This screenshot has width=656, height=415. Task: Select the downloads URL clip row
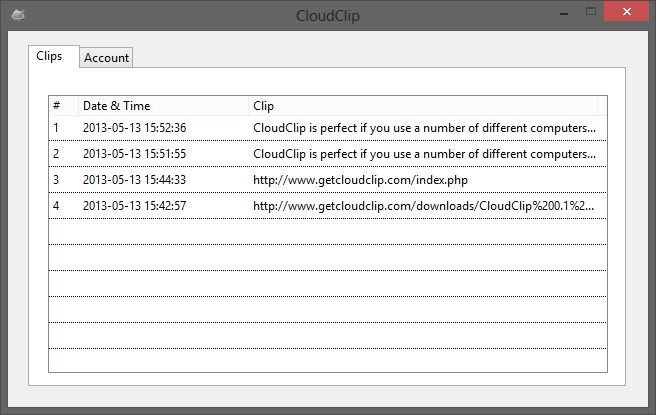click(x=328, y=206)
